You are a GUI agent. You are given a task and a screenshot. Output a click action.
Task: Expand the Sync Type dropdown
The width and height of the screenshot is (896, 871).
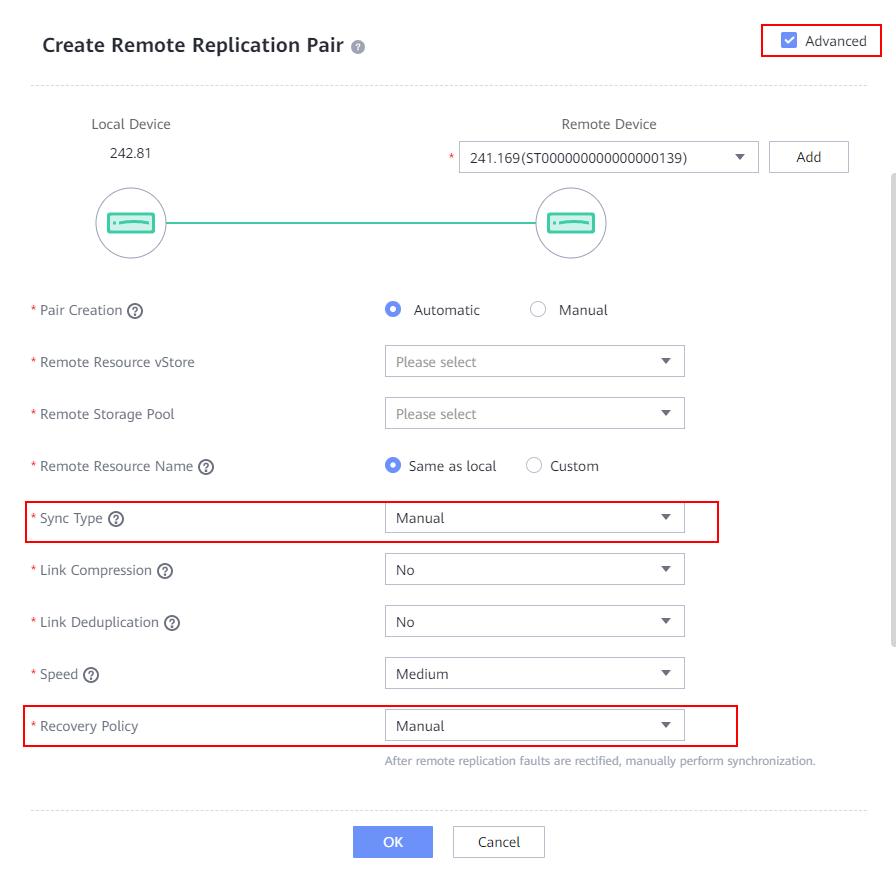(x=534, y=518)
